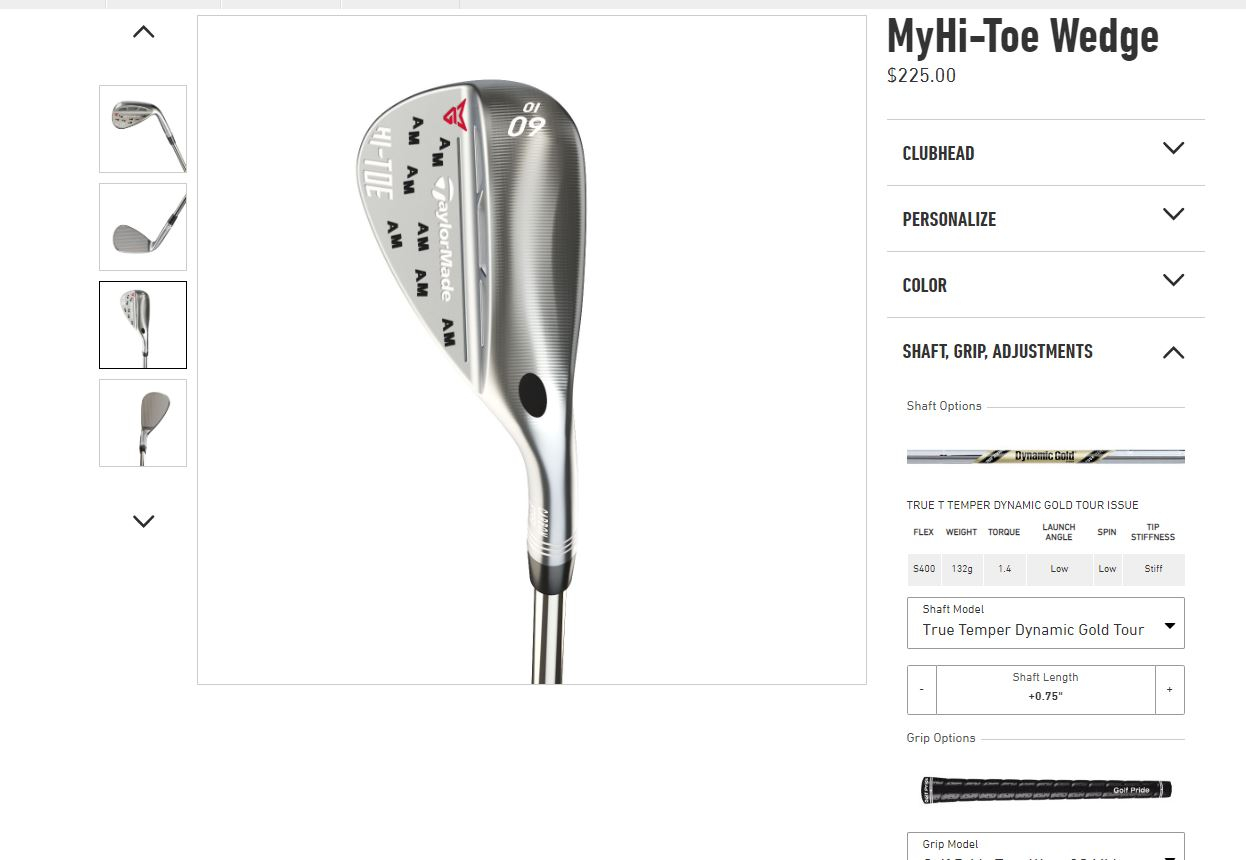Click the Golf Pride grip image
Image resolution: width=1246 pixels, height=860 pixels.
(x=1045, y=790)
